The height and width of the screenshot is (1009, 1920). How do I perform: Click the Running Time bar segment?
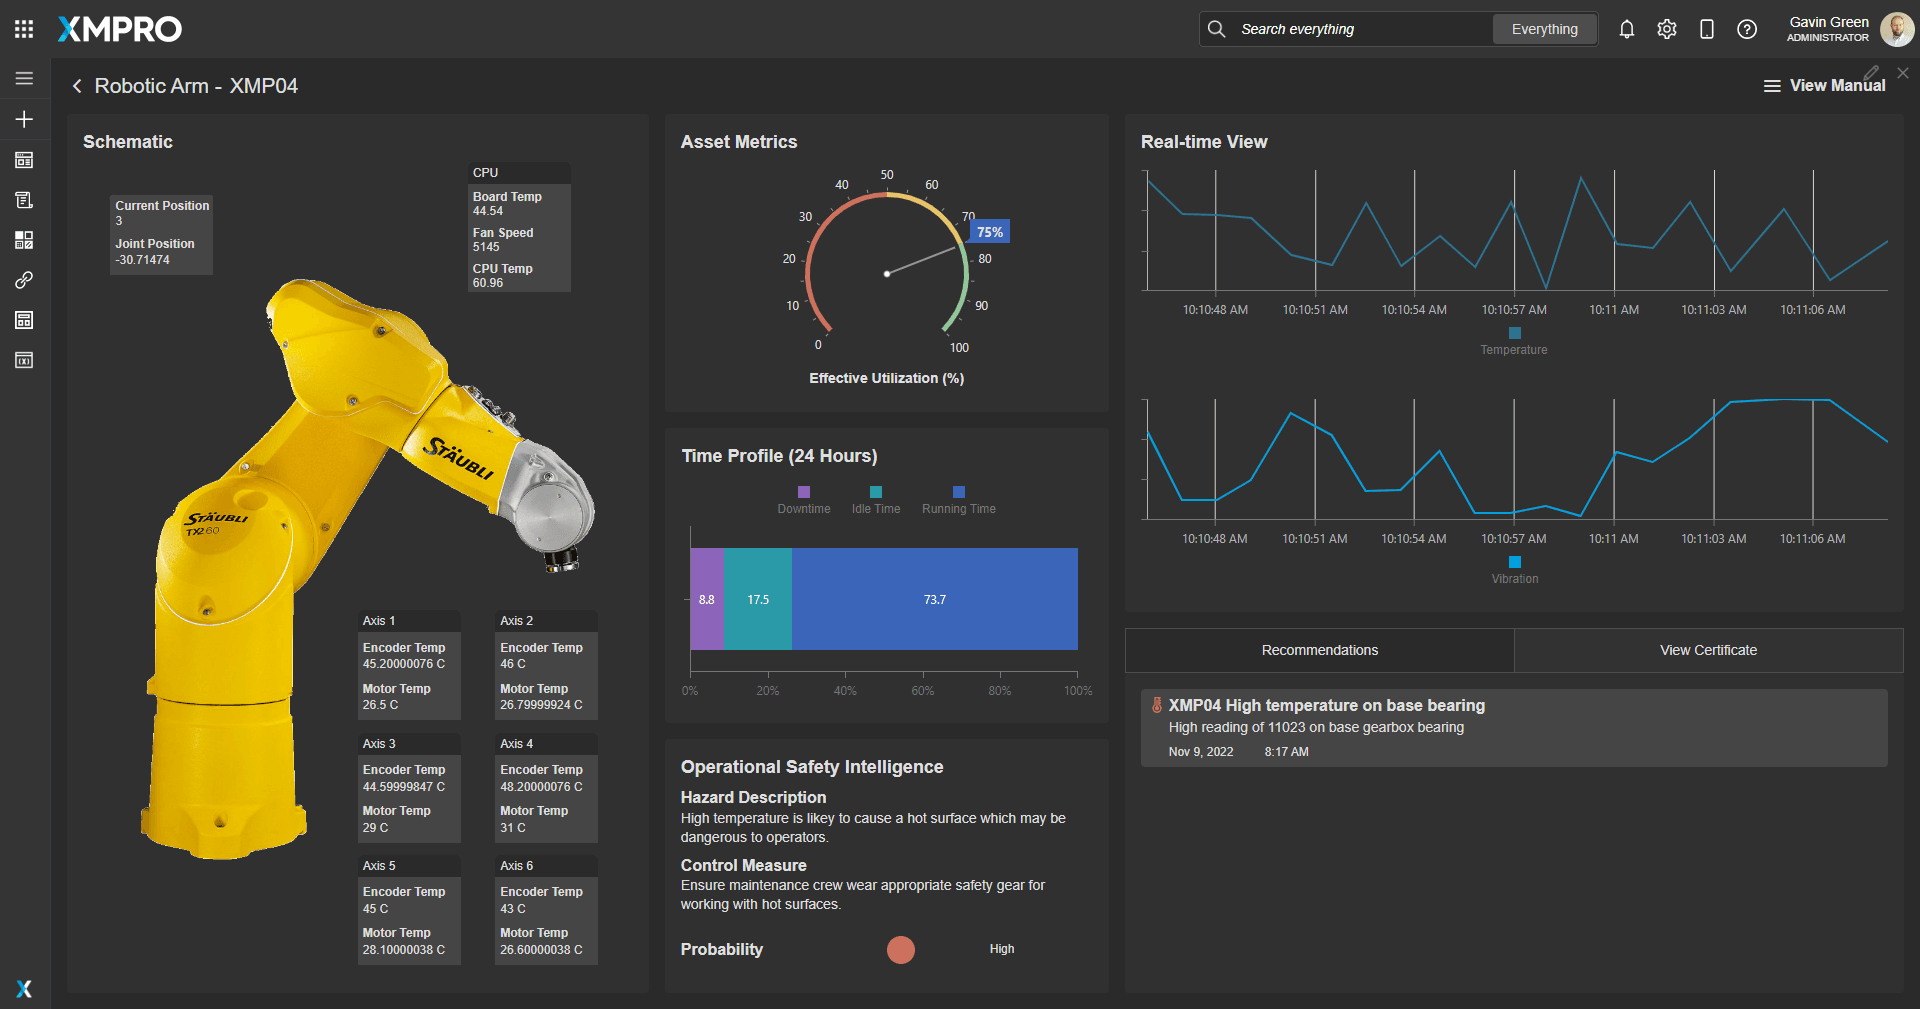tap(935, 599)
